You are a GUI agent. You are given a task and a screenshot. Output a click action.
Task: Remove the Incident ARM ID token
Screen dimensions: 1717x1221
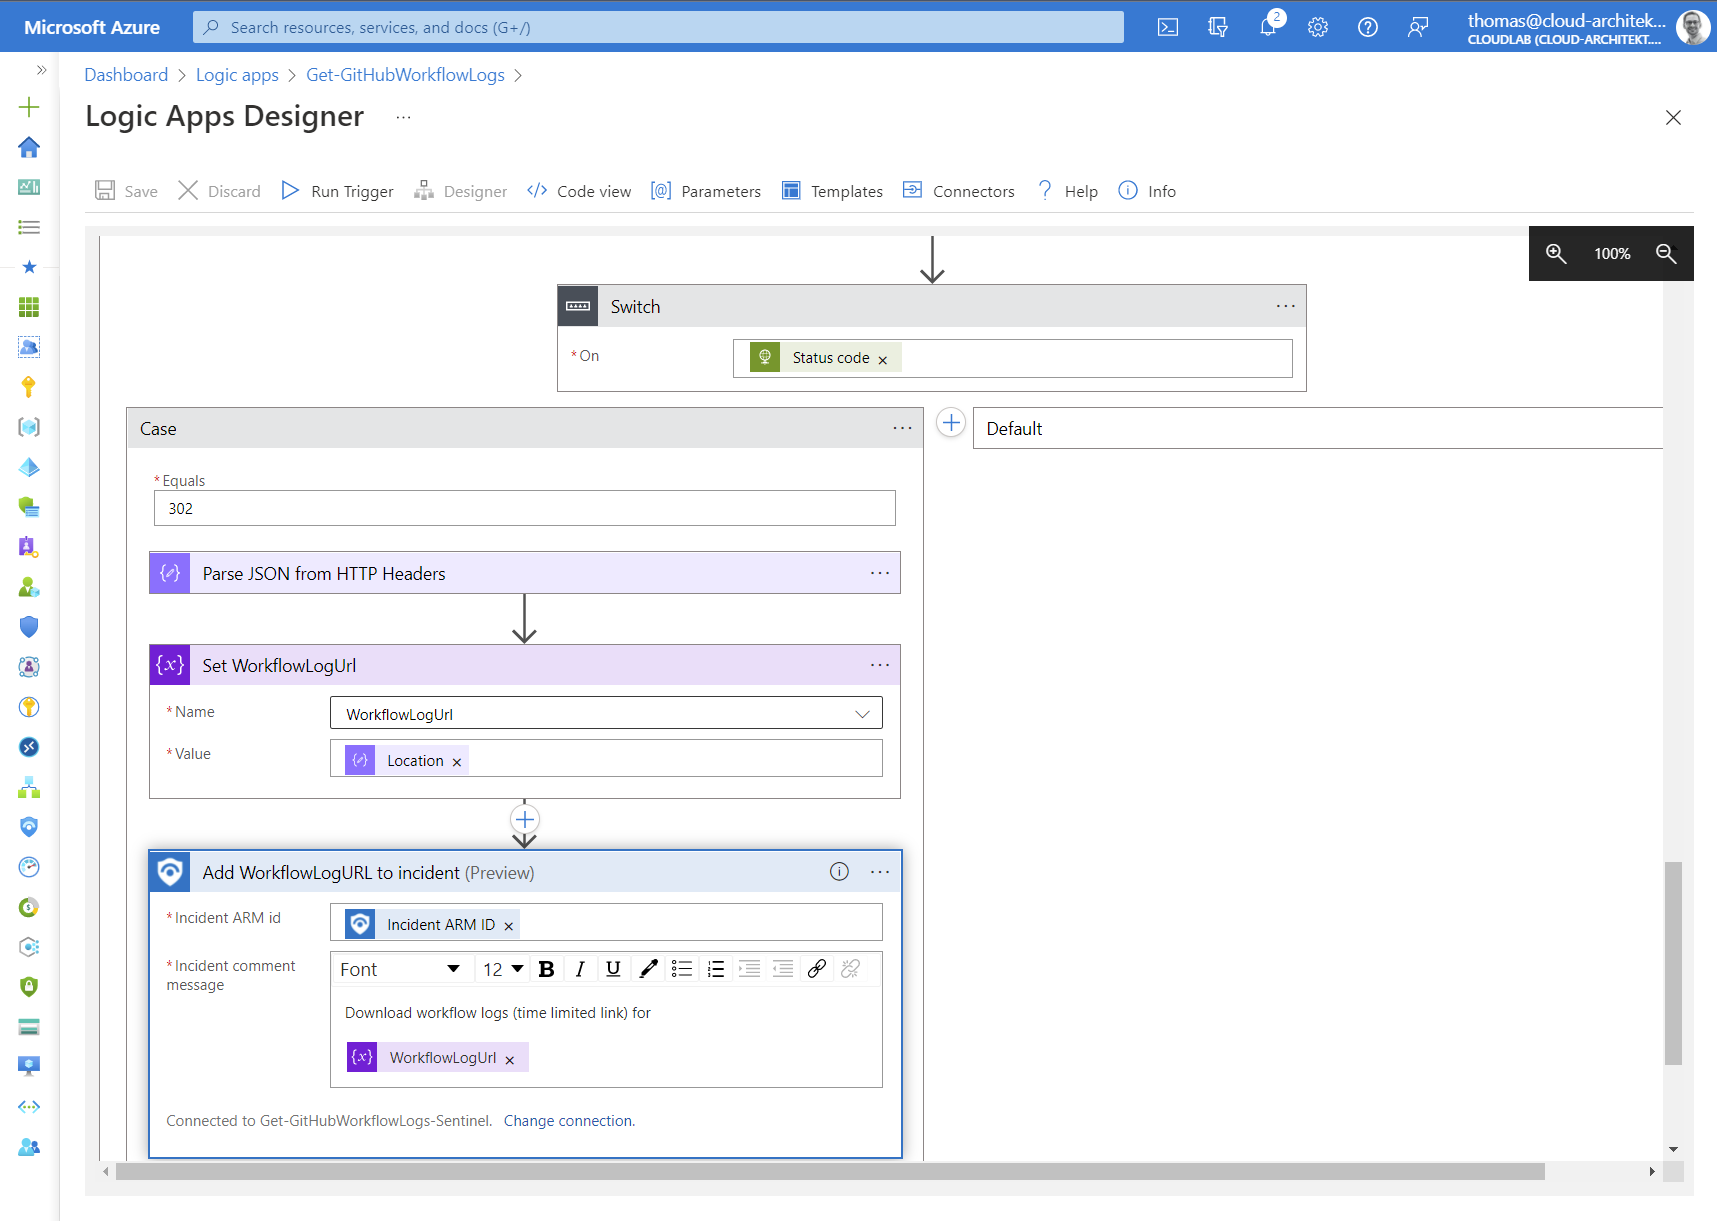tap(509, 926)
